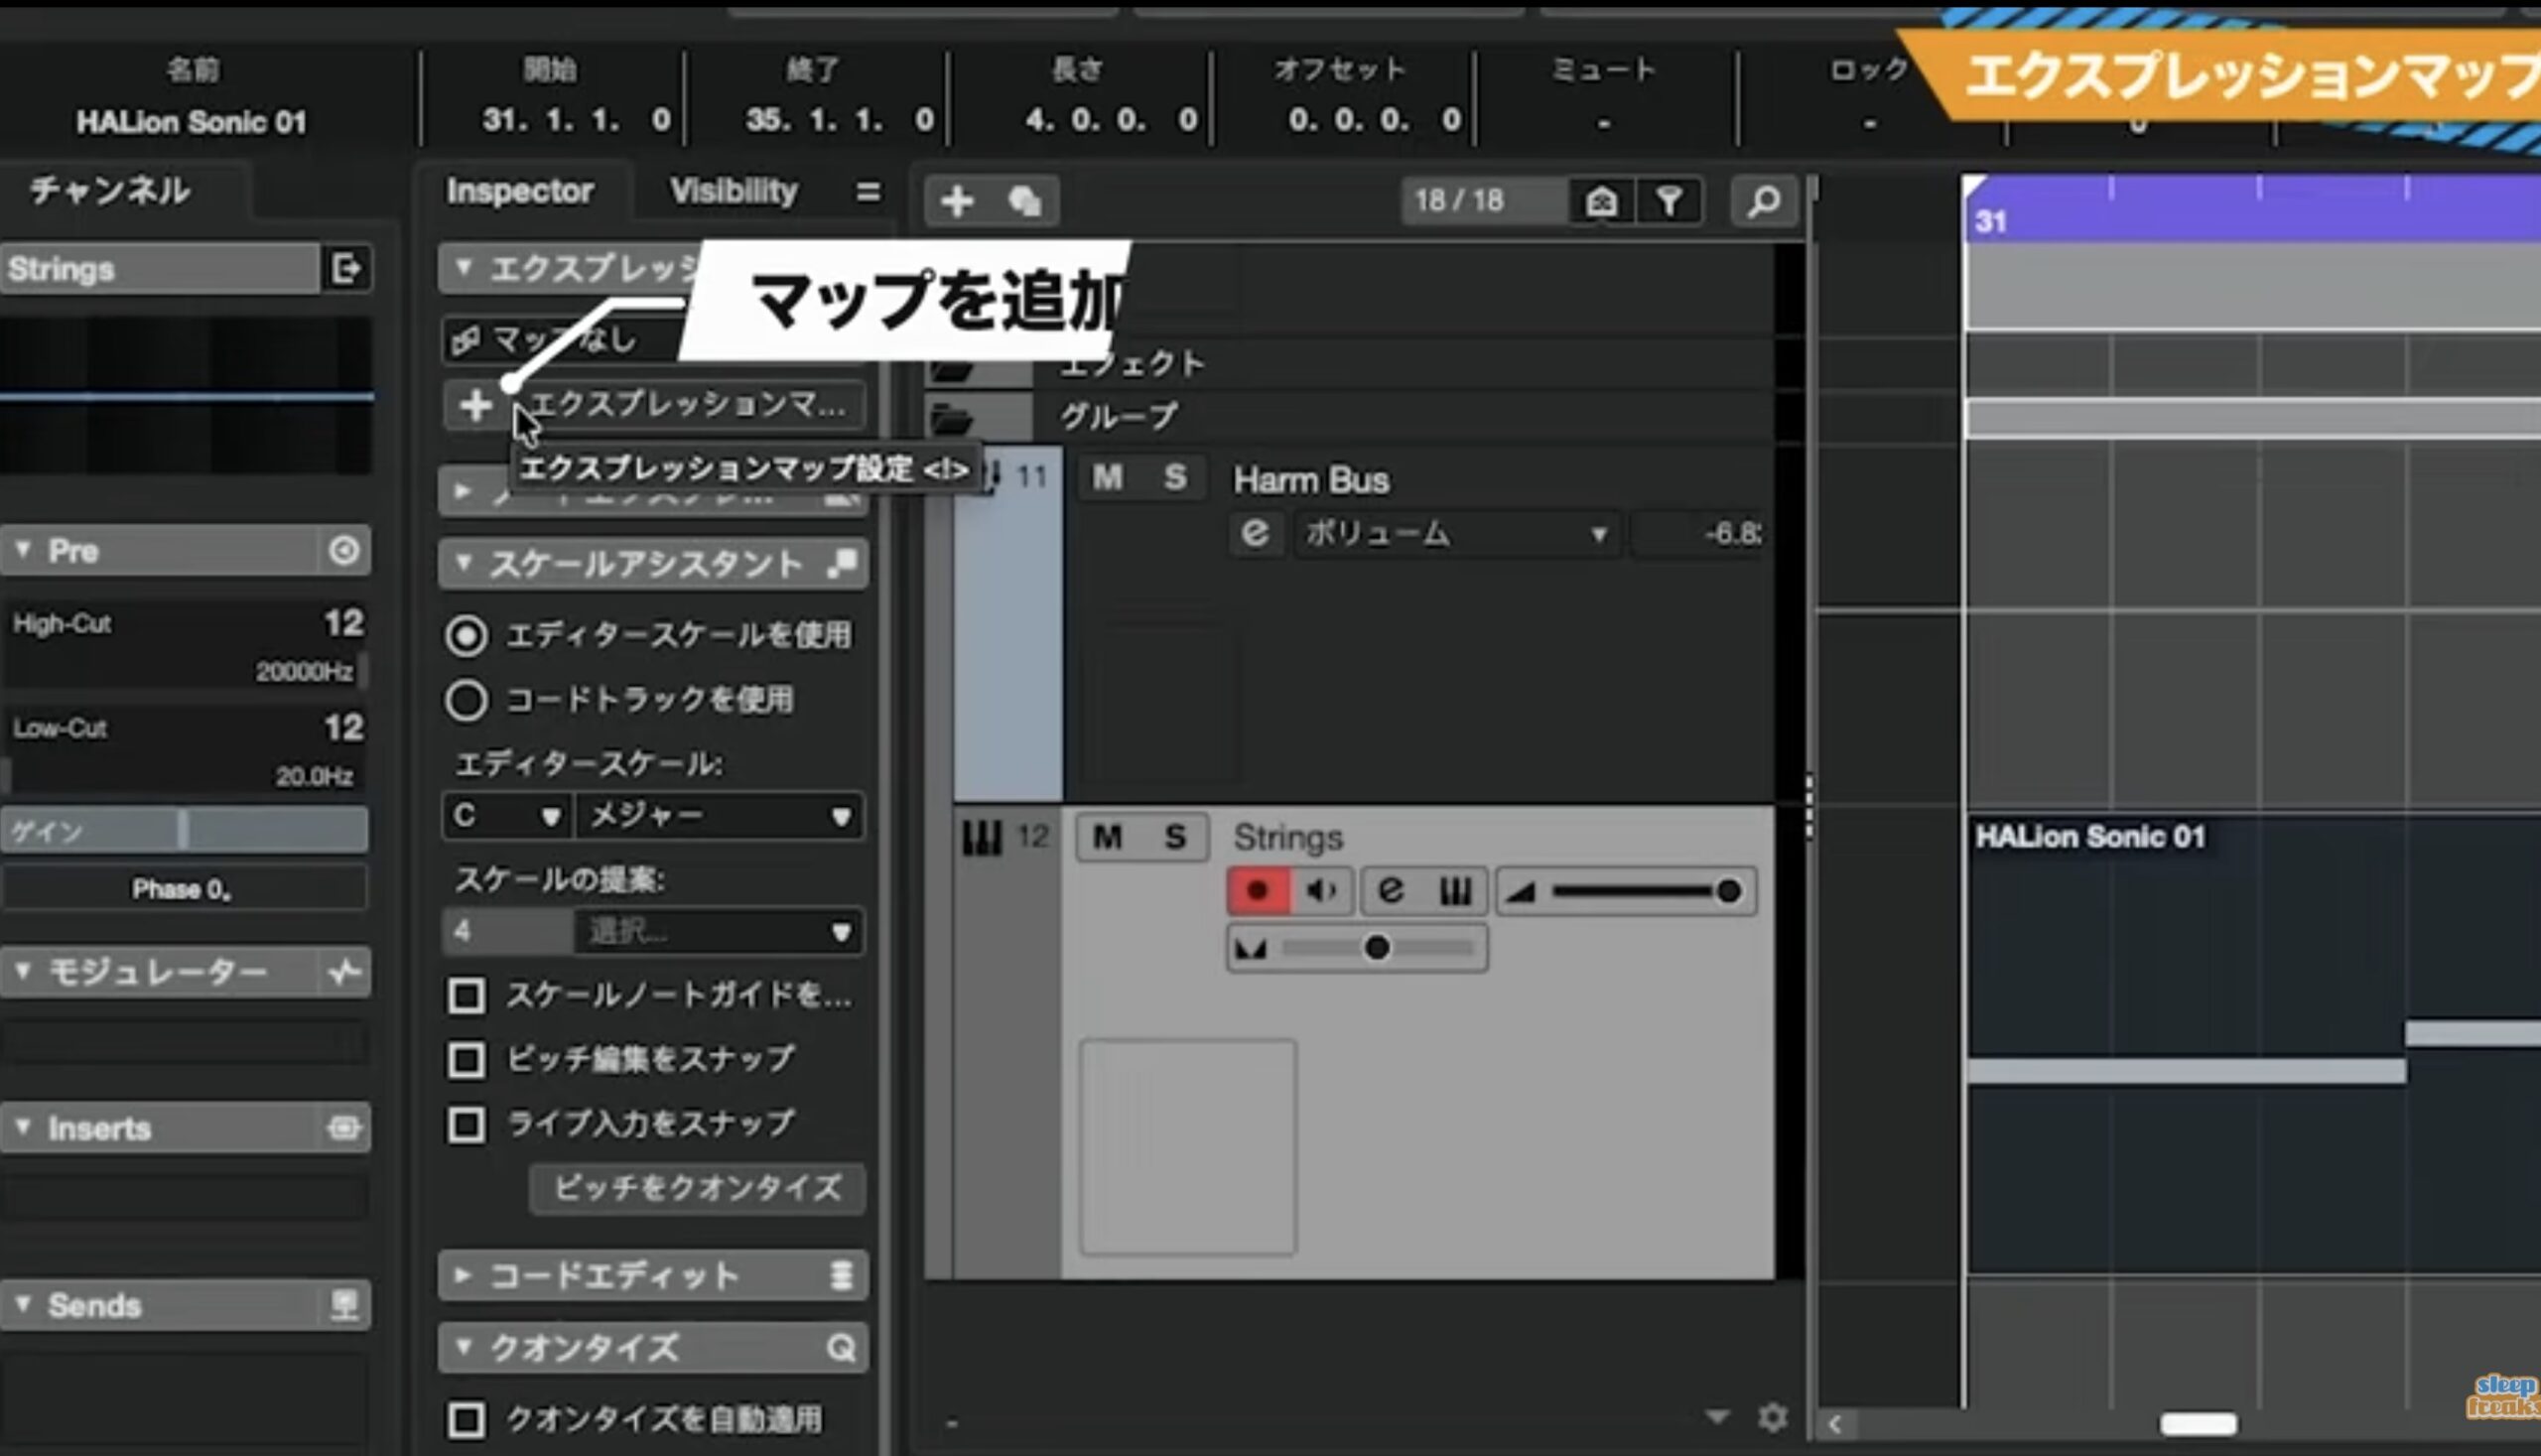Open track list settings gear icon
2541x1456 pixels.
point(1772,1417)
